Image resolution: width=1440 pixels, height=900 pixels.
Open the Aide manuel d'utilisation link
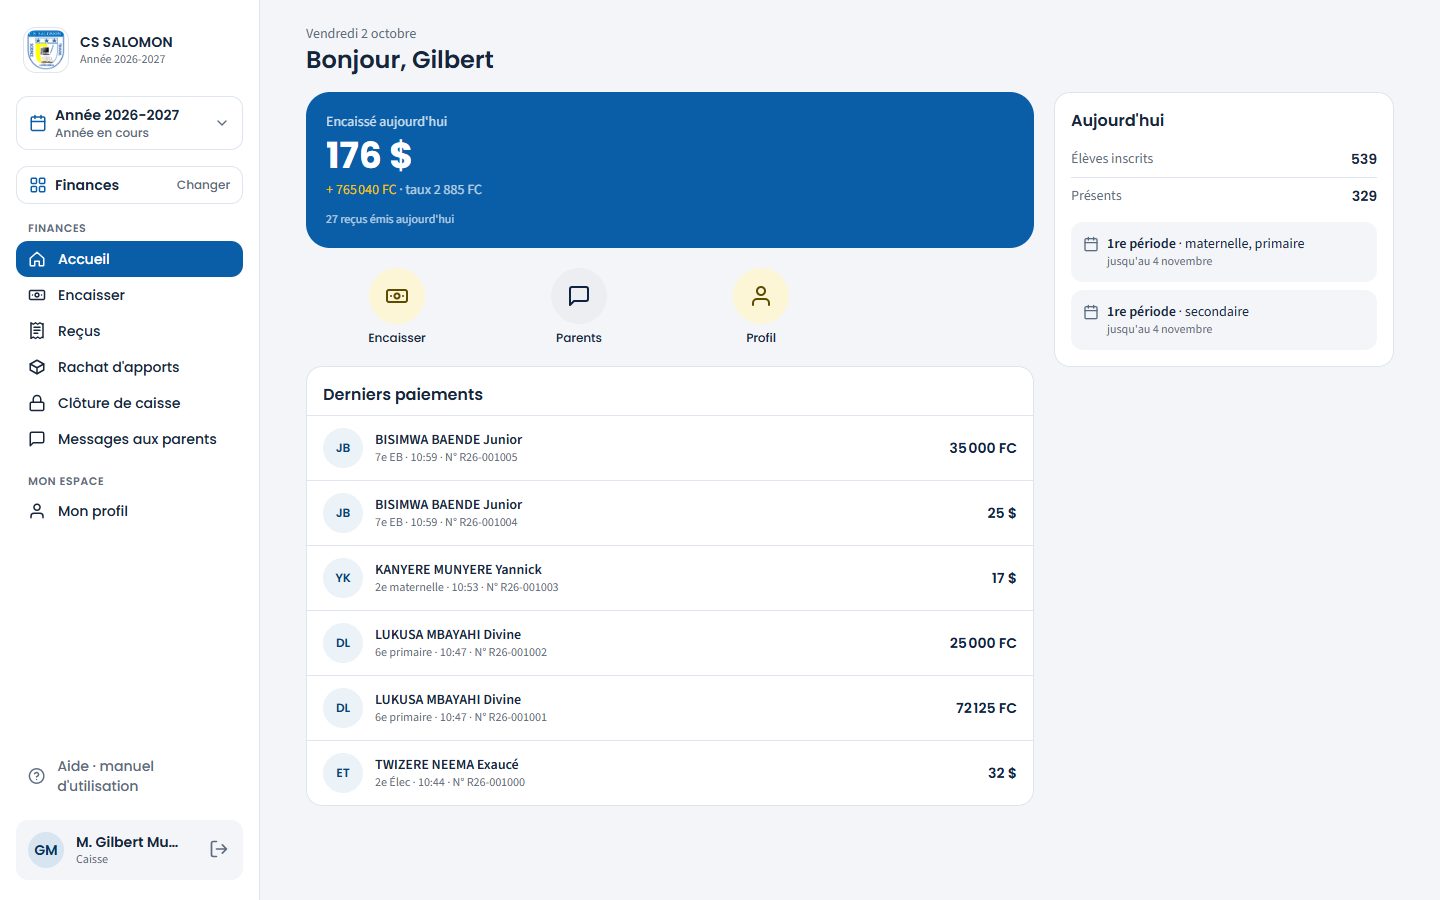pyautogui.click(x=129, y=776)
